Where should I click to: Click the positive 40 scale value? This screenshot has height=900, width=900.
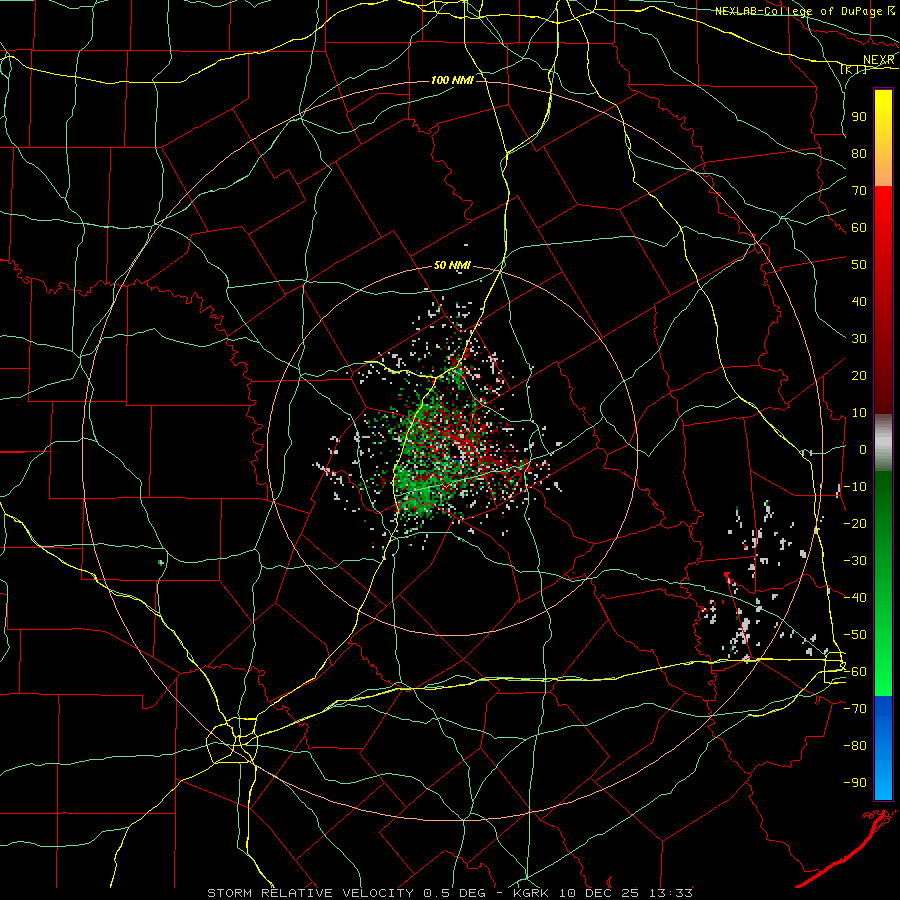tap(859, 301)
